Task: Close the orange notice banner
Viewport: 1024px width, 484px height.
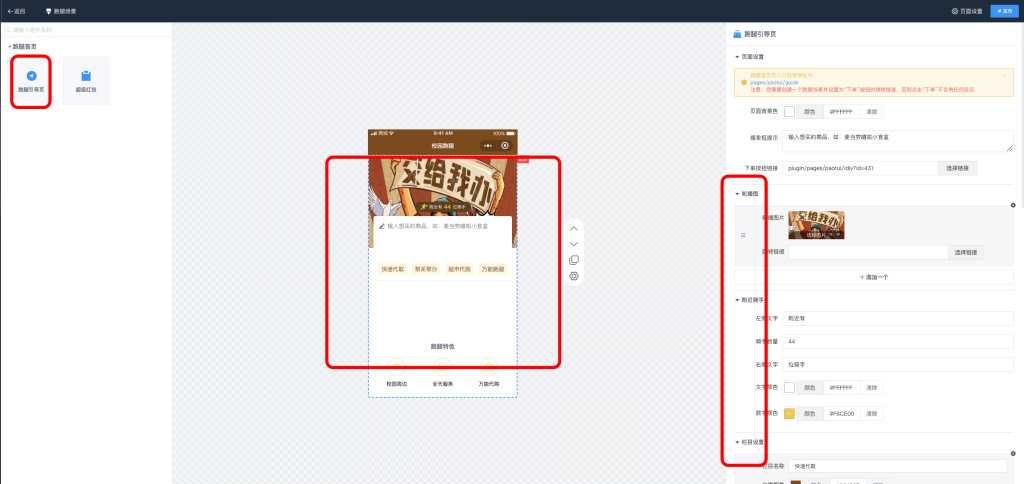Action: pyautogui.click(x=1004, y=75)
